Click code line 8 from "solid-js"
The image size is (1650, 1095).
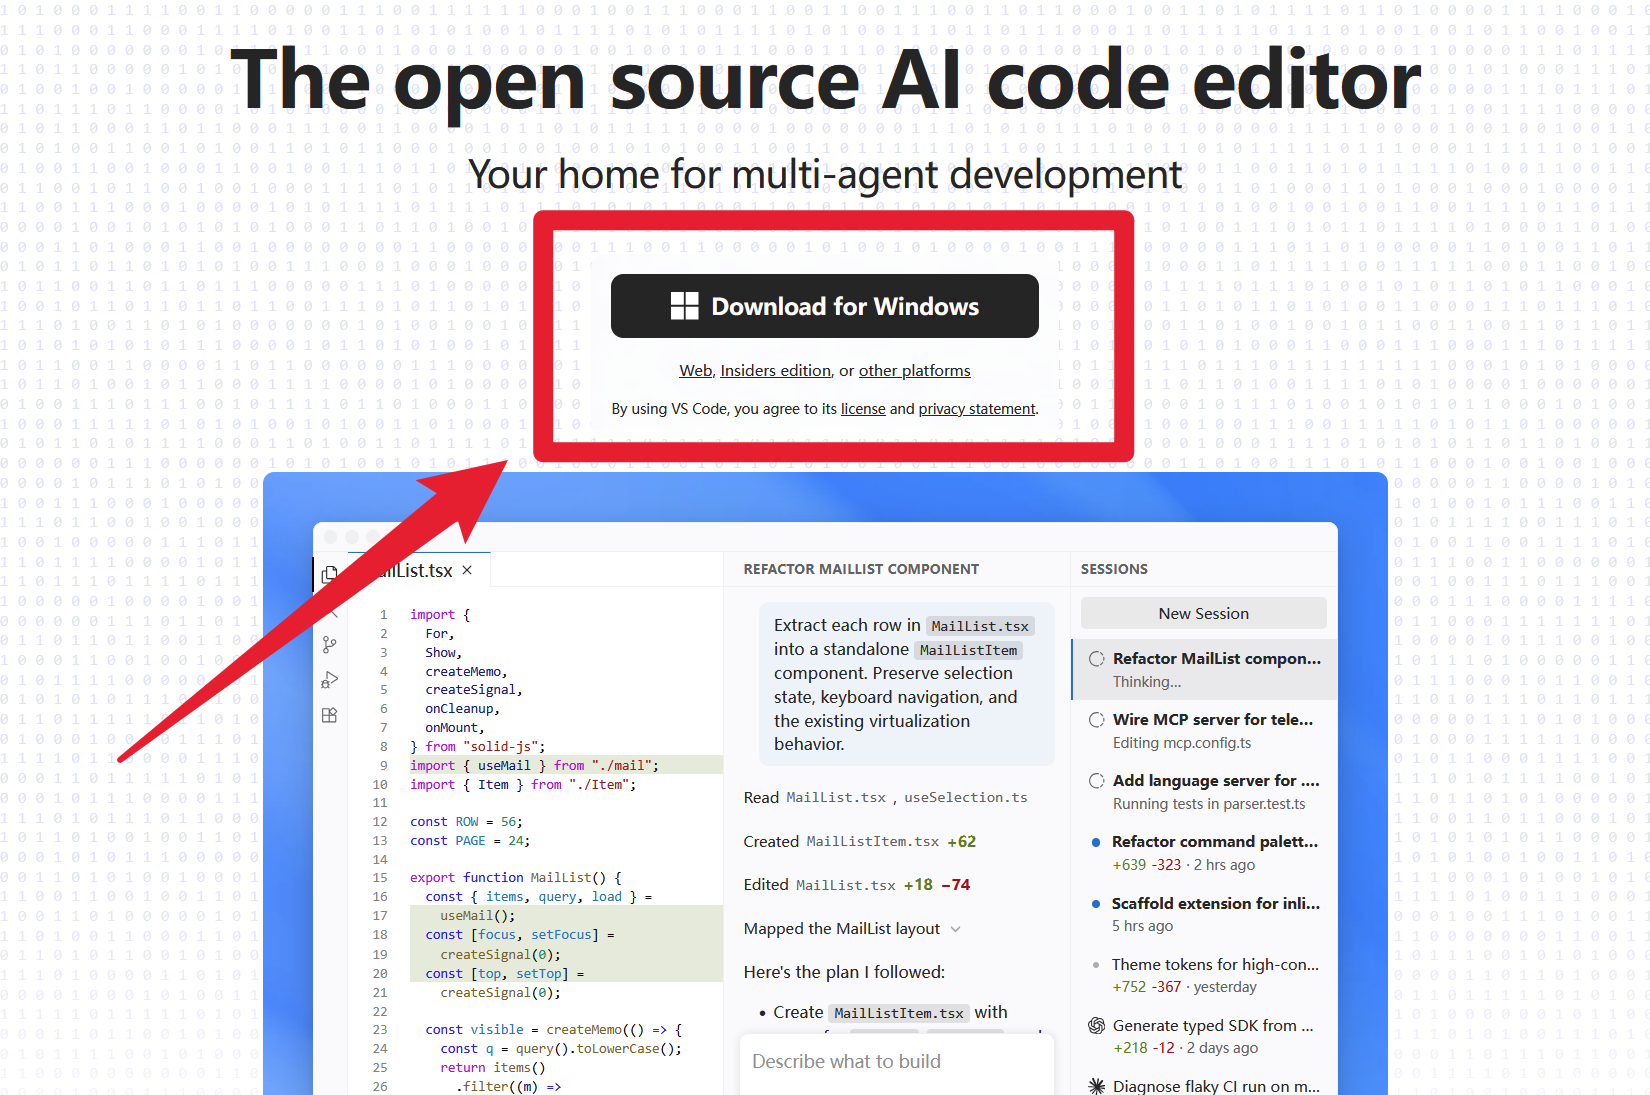pyautogui.click(x=478, y=747)
